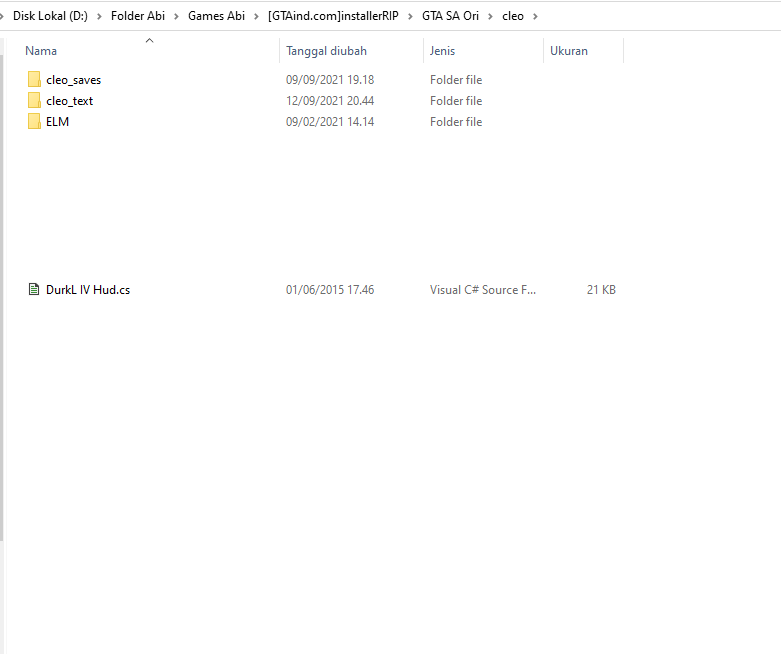Go to Folder Abi in breadcrumb
This screenshot has width=781, height=665.
[x=137, y=16]
